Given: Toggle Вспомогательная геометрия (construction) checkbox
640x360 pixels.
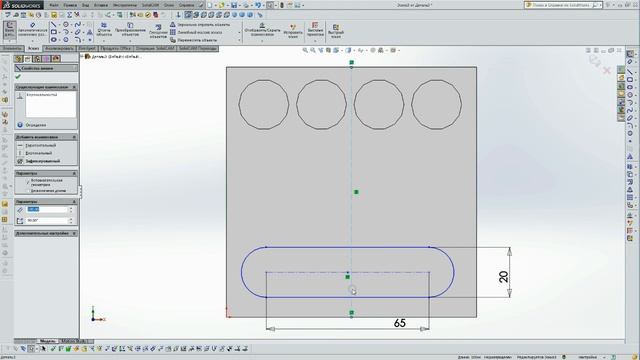Looking at the screenshot, I should pyautogui.click(x=28, y=182).
